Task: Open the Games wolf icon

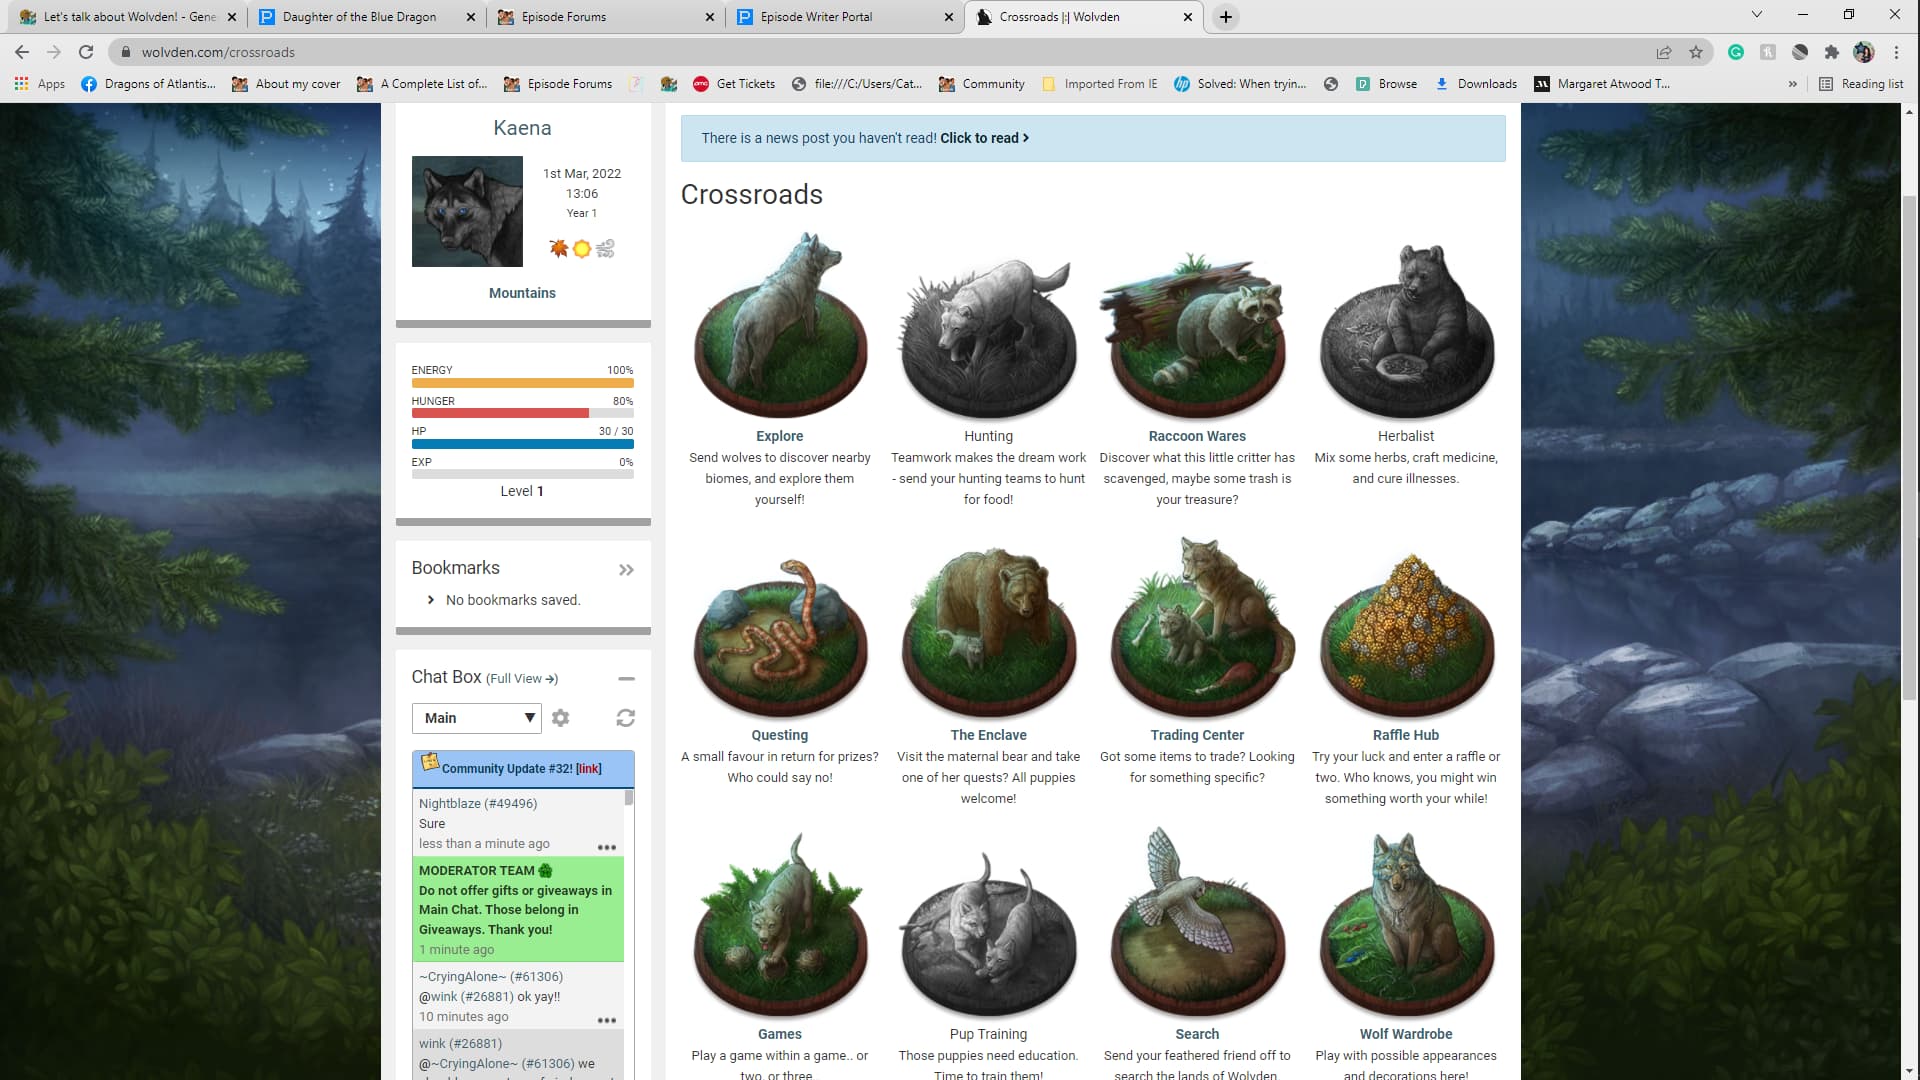Action: pos(780,925)
